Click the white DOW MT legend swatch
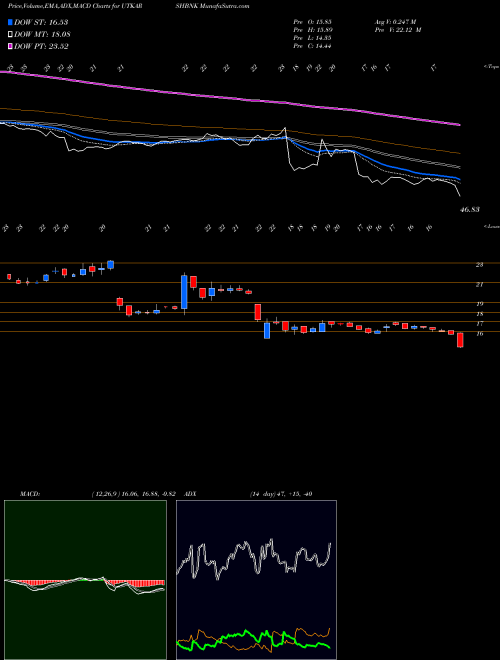 [x=10, y=34]
